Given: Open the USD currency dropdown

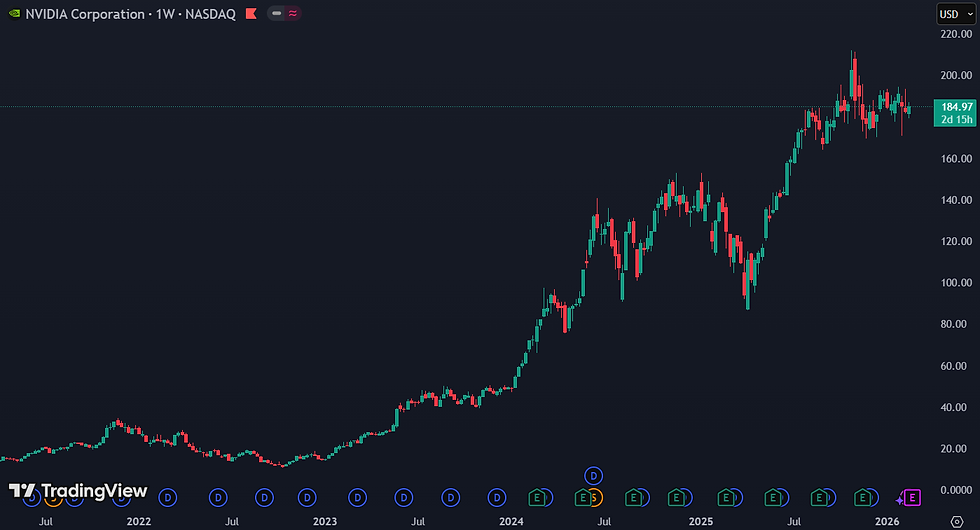Looking at the screenshot, I should point(956,14).
